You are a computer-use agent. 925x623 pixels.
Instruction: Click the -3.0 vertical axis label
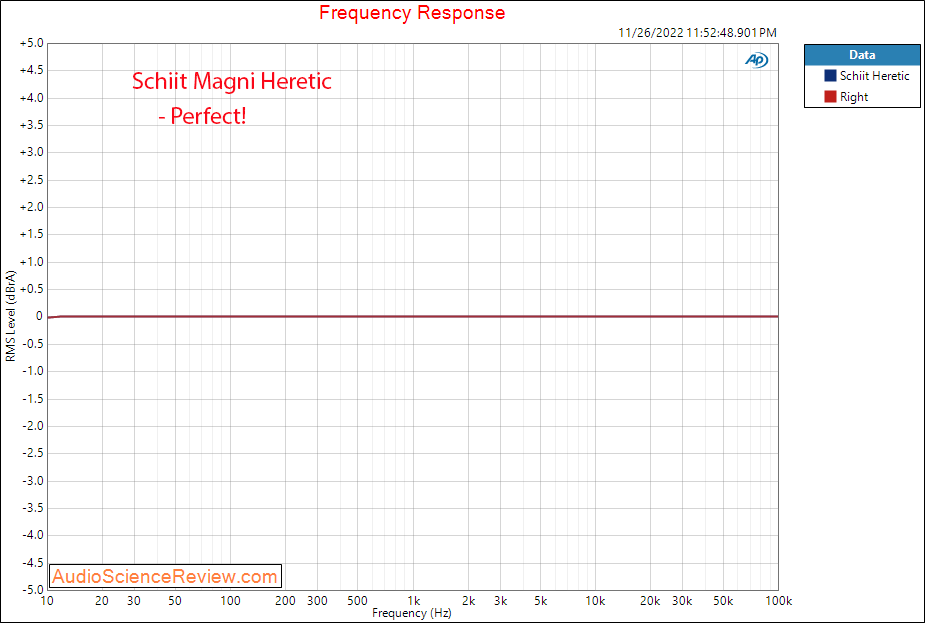click(x=32, y=481)
